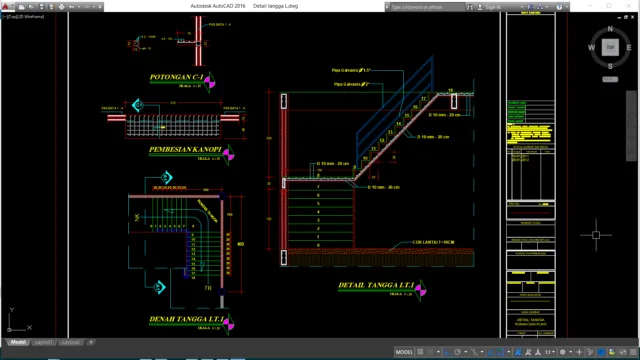Screen dimensions: 640x360
Task: Switch to the Layout2 tab
Action: 71,342
